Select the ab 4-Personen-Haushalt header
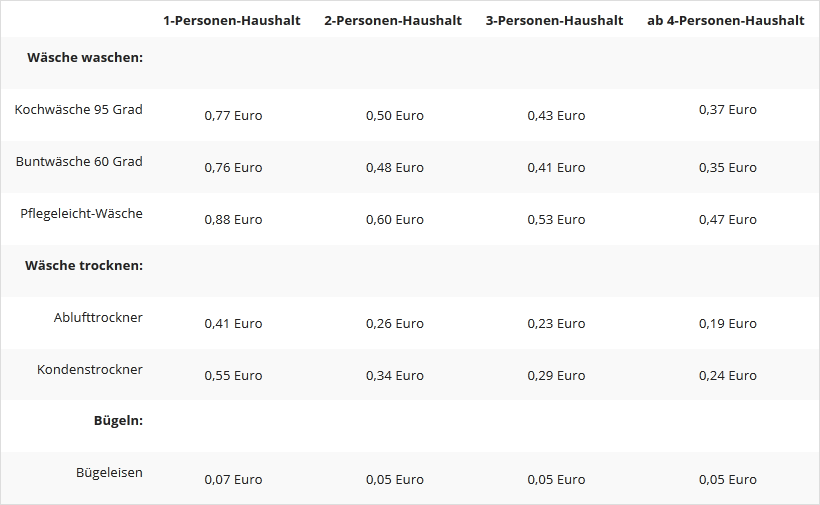Screen dimensions: 820x505 [726, 20]
